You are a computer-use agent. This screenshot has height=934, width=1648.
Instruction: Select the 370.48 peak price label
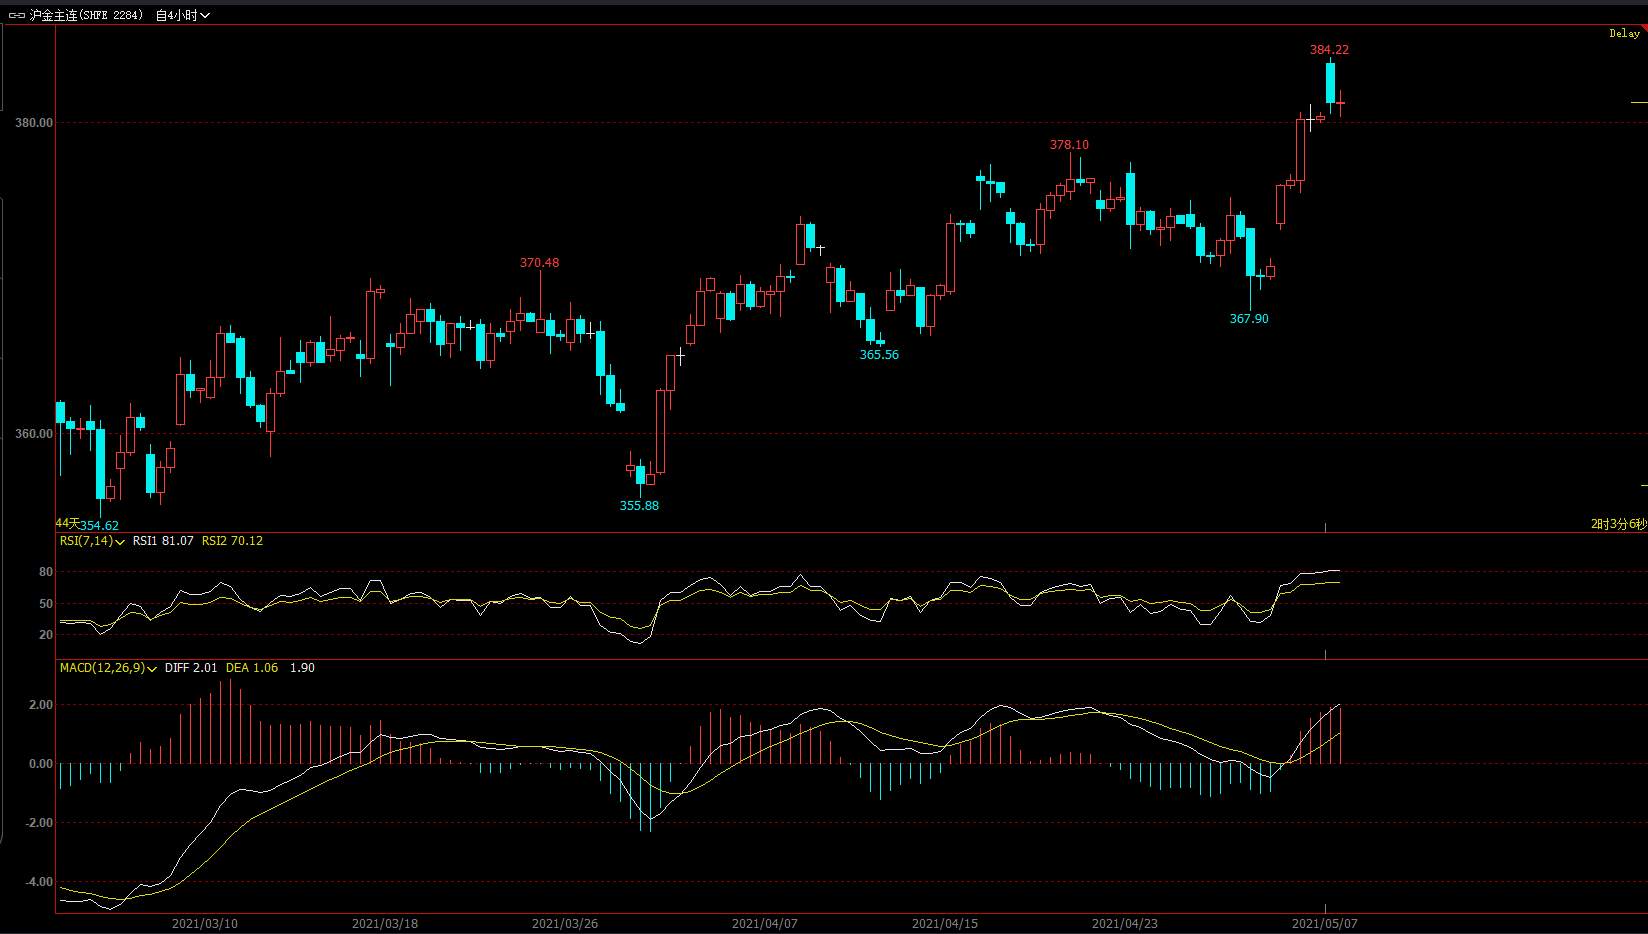[539, 263]
